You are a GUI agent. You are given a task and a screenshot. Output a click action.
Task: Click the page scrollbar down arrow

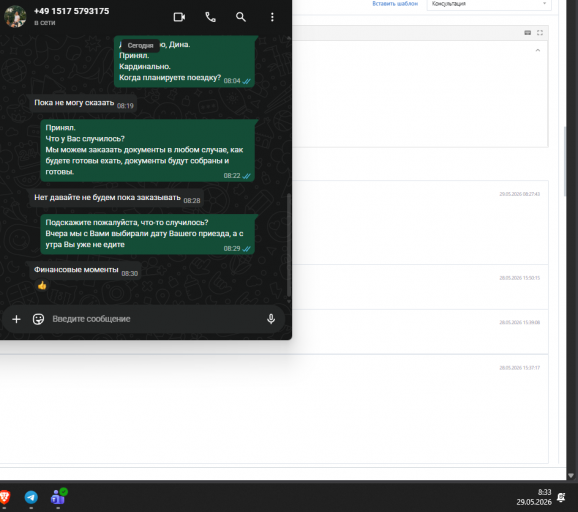click(571, 476)
